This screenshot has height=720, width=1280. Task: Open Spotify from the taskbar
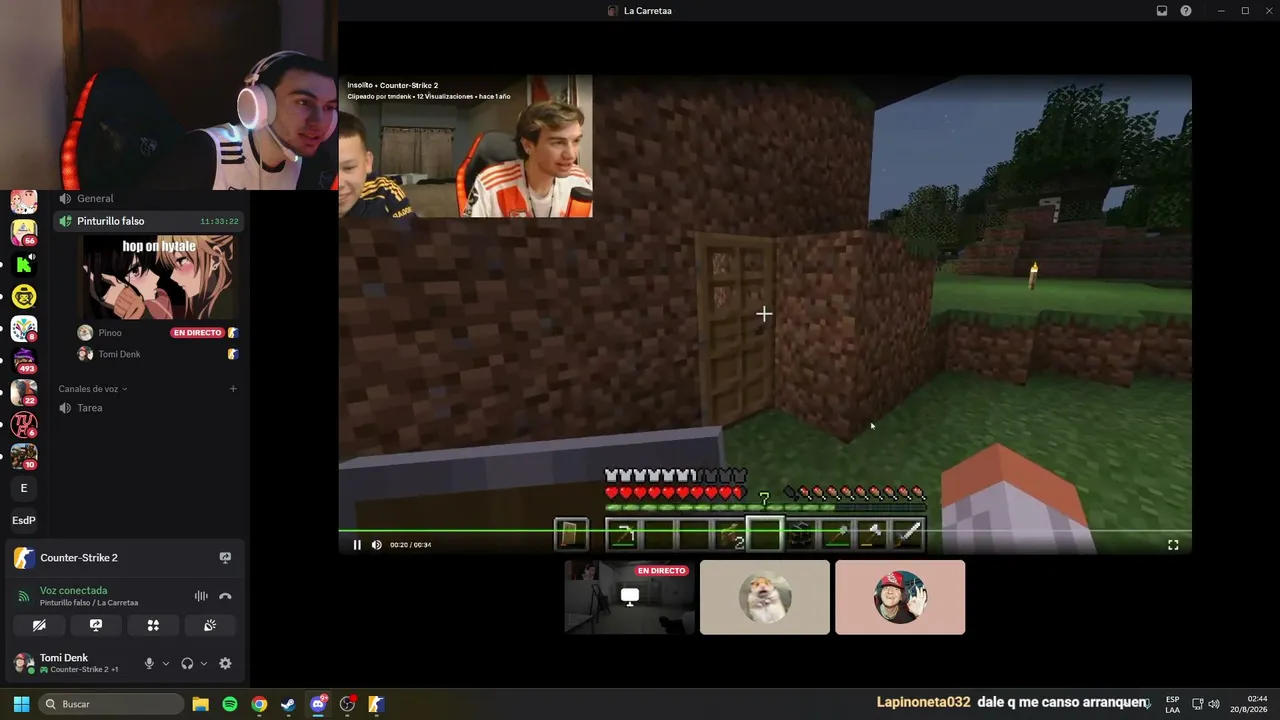[x=230, y=704]
